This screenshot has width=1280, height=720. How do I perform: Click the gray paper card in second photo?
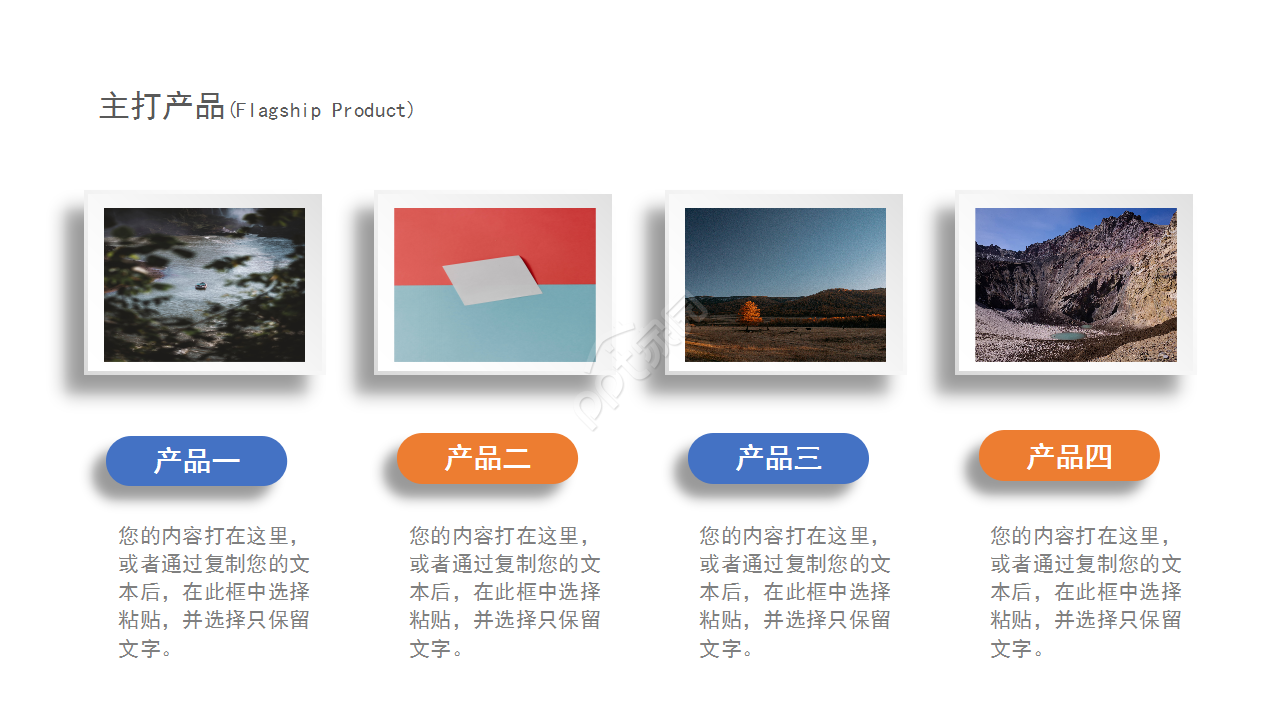[492, 280]
